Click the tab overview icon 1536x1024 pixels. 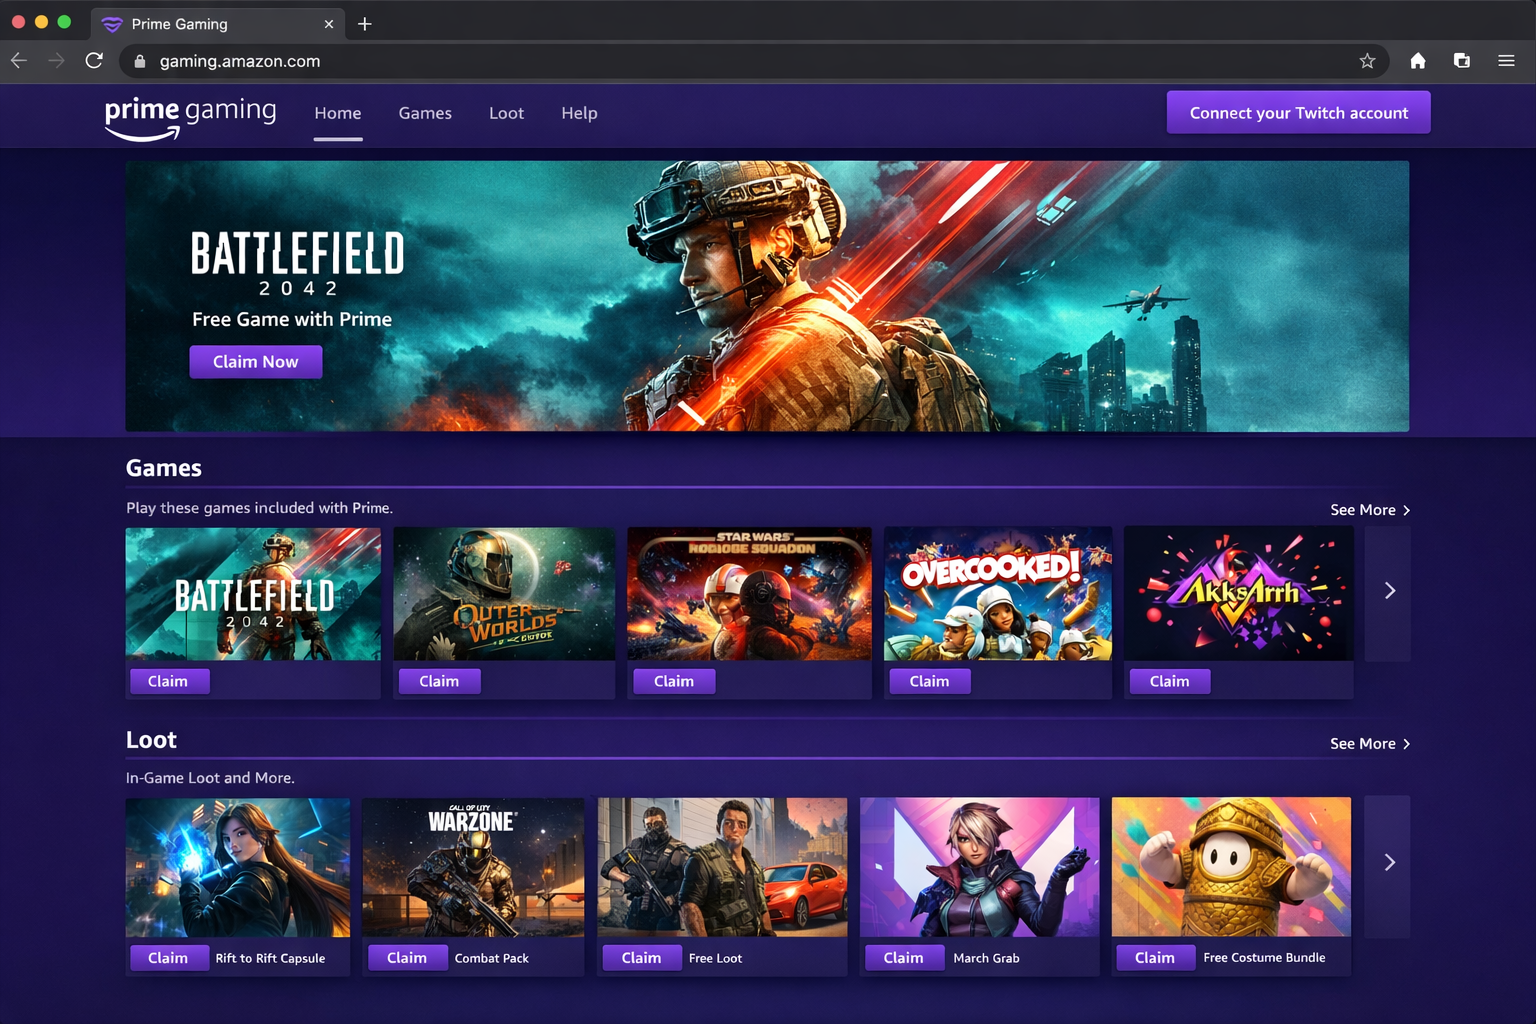point(1461,61)
